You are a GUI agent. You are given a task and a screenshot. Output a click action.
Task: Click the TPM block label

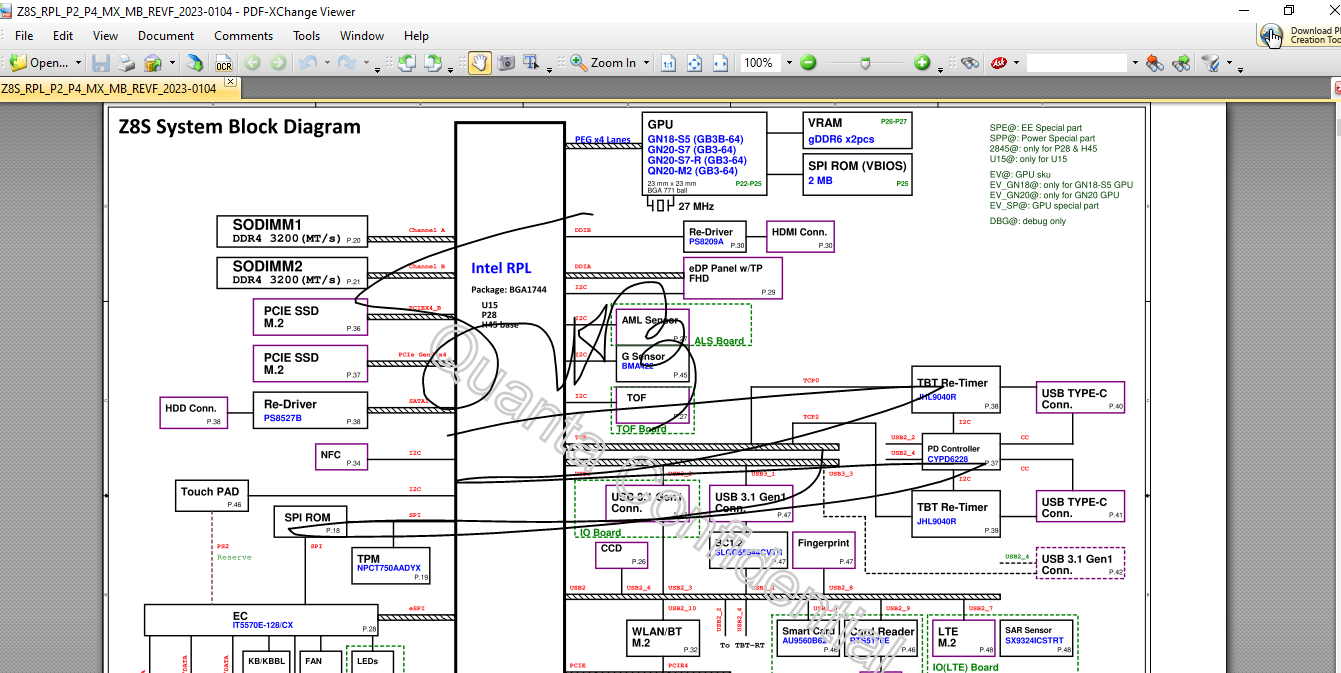point(368,558)
